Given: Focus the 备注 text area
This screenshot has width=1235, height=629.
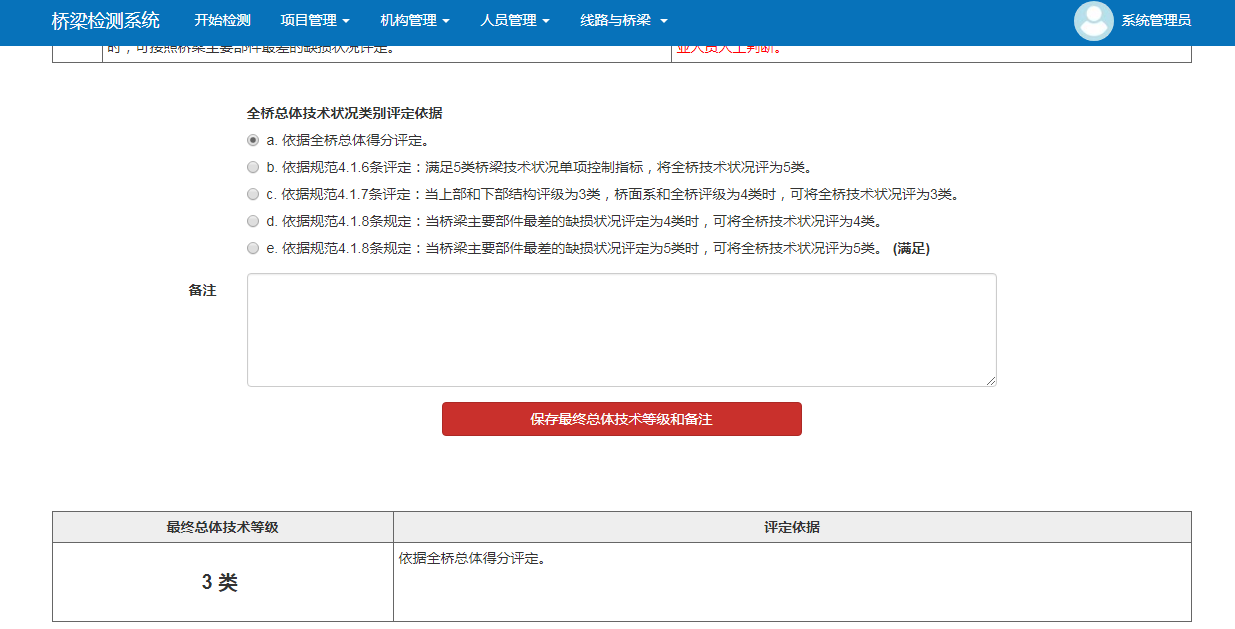Looking at the screenshot, I should pyautogui.click(x=621, y=330).
